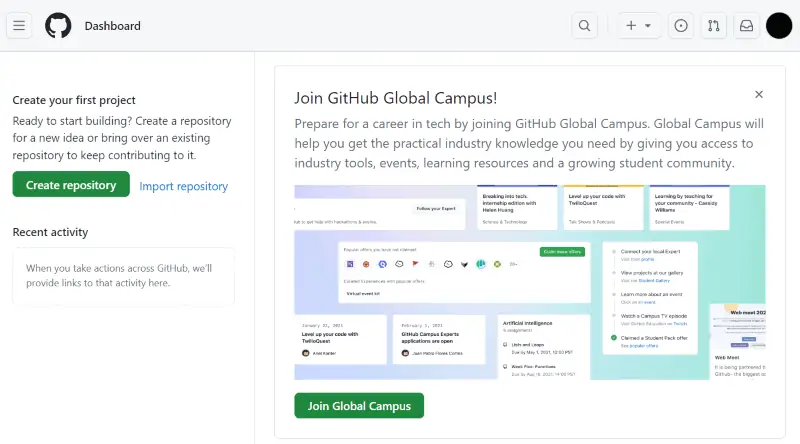
Task: Click the Global Campus preview image
Action: pyautogui.click(x=530, y=282)
